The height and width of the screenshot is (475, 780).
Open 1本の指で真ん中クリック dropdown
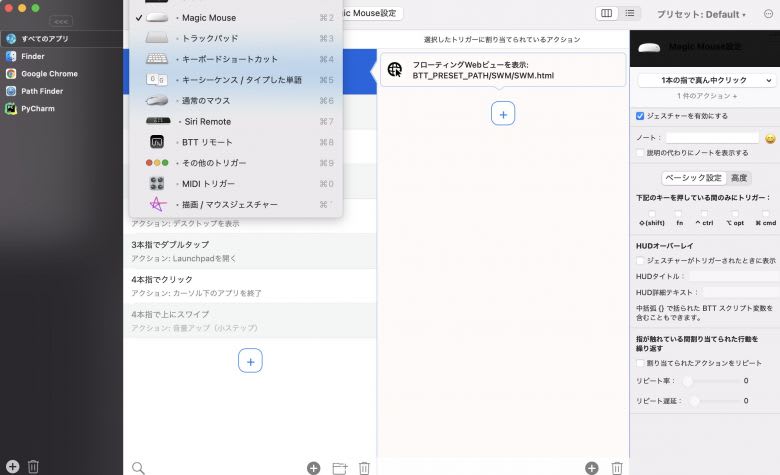[x=705, y=80]
